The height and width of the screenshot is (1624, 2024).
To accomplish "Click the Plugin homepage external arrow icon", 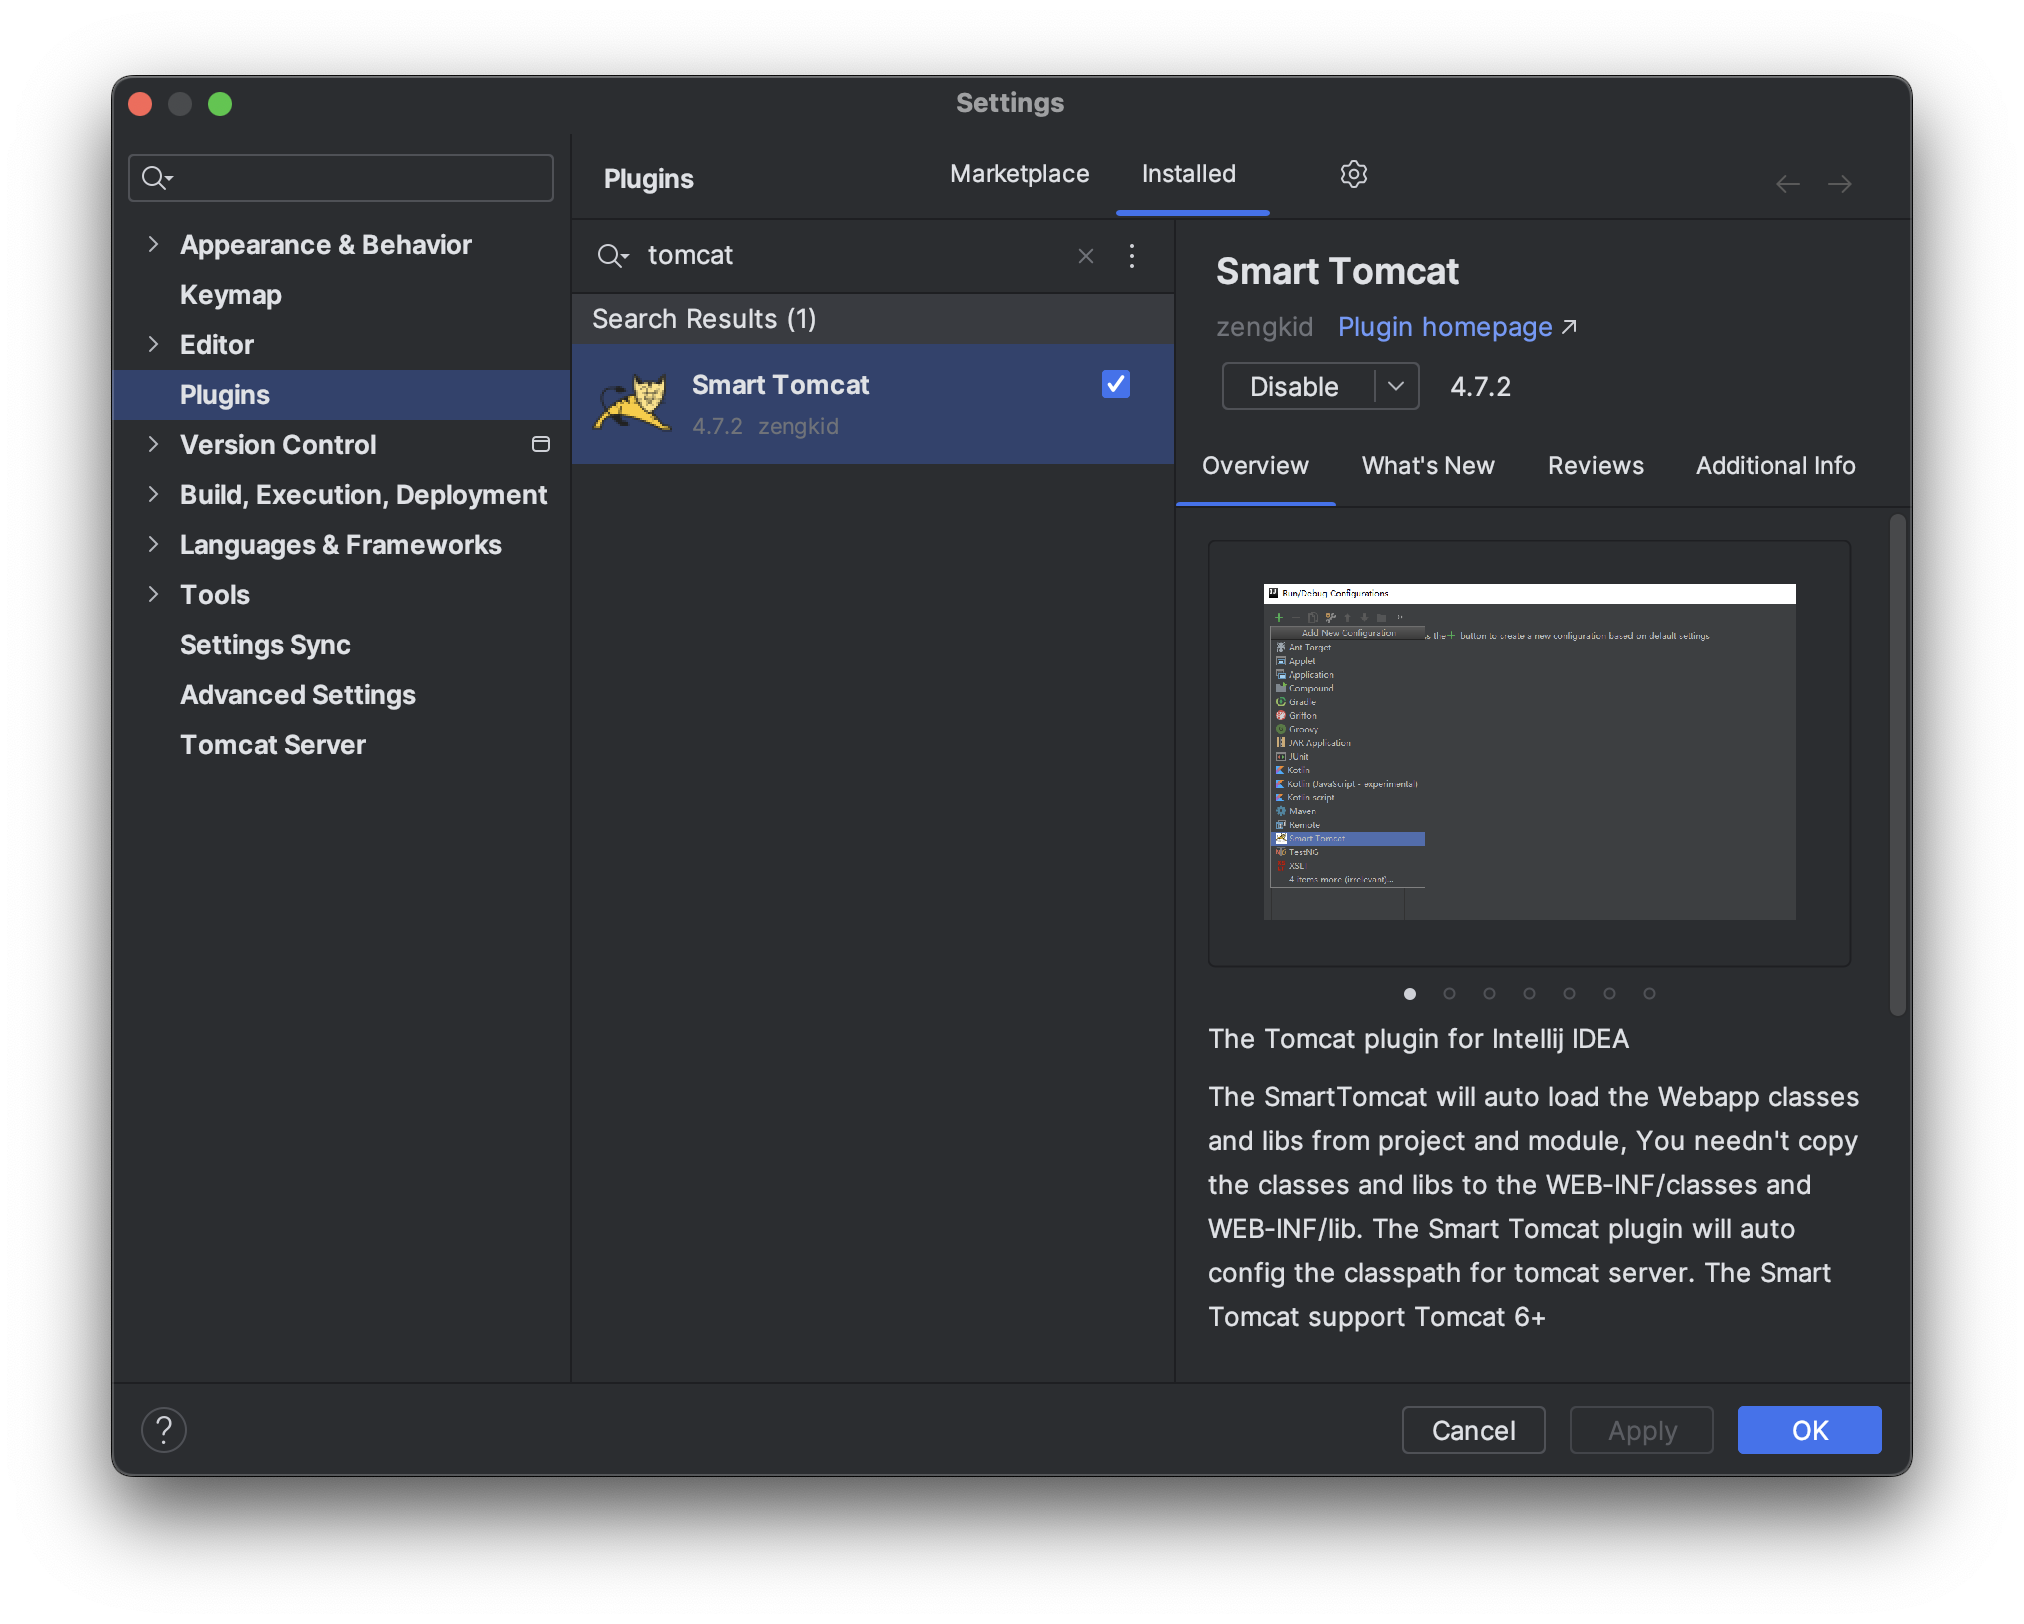I will [1569, 327].
